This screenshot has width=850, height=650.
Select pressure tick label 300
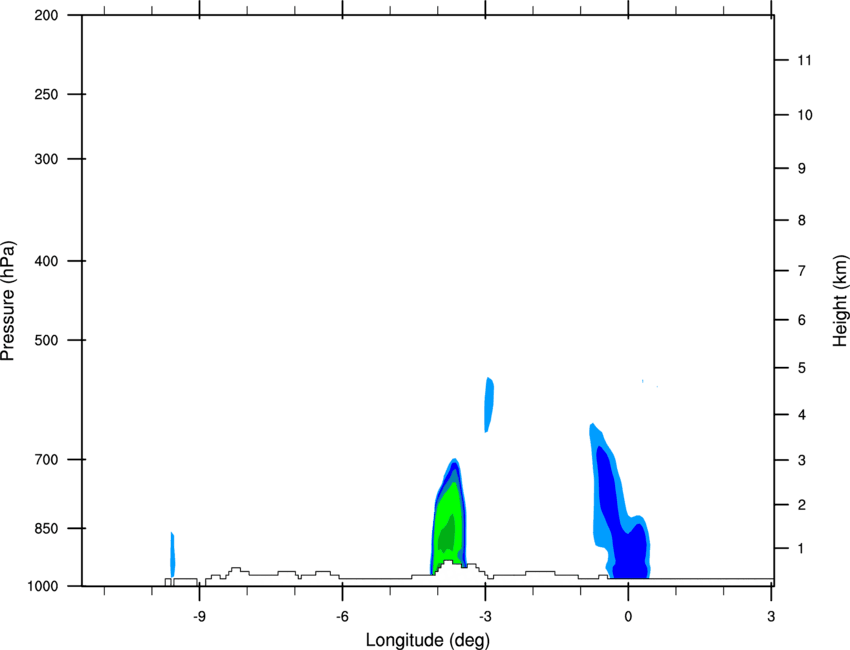click(x=46, y=159)
